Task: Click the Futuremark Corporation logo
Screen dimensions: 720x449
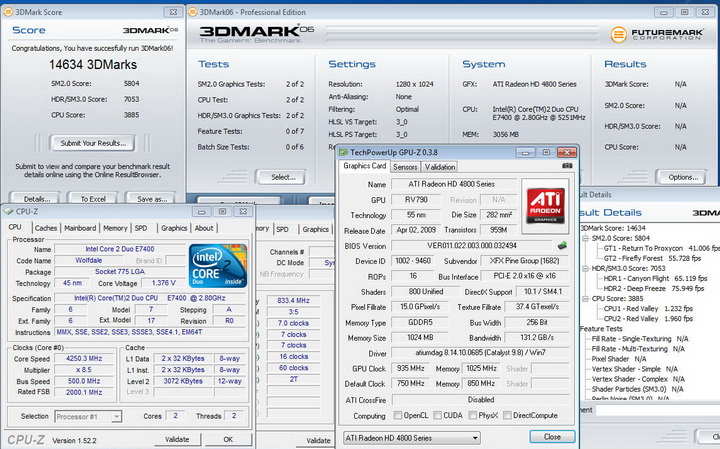Action: (657, 34)
